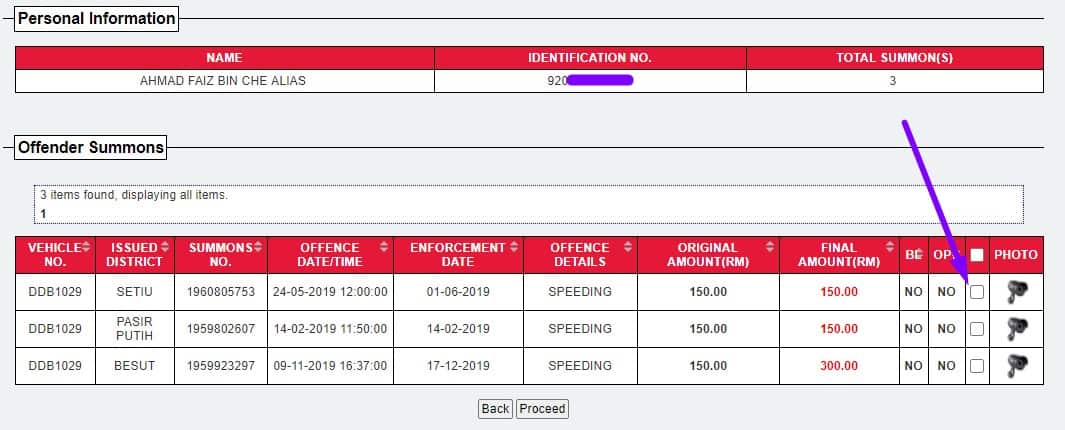Toggle select-all checkbox in table header
The image size is (1065, 430).
(977, 255)
